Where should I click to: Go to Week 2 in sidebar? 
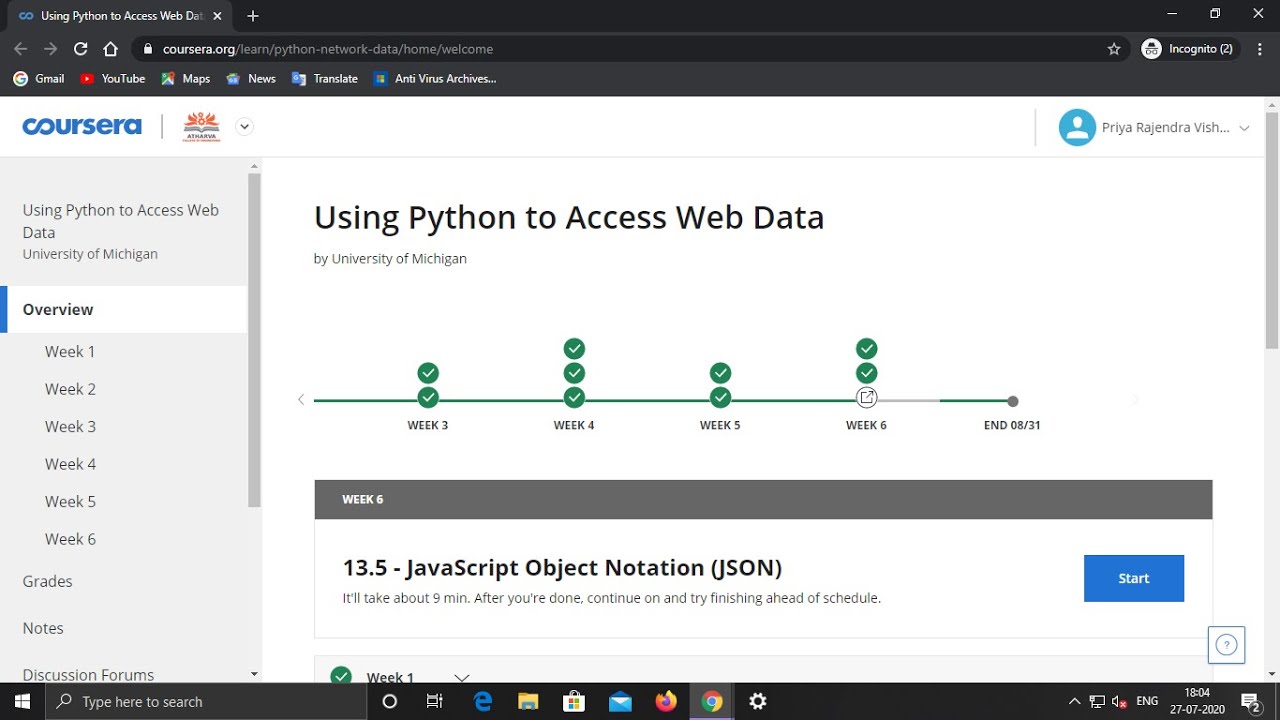[x=70, y=389]
